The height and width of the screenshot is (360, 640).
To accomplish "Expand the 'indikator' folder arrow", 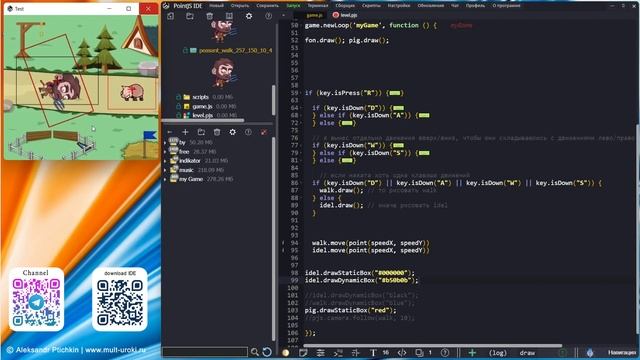I will (x=165, y=161).
